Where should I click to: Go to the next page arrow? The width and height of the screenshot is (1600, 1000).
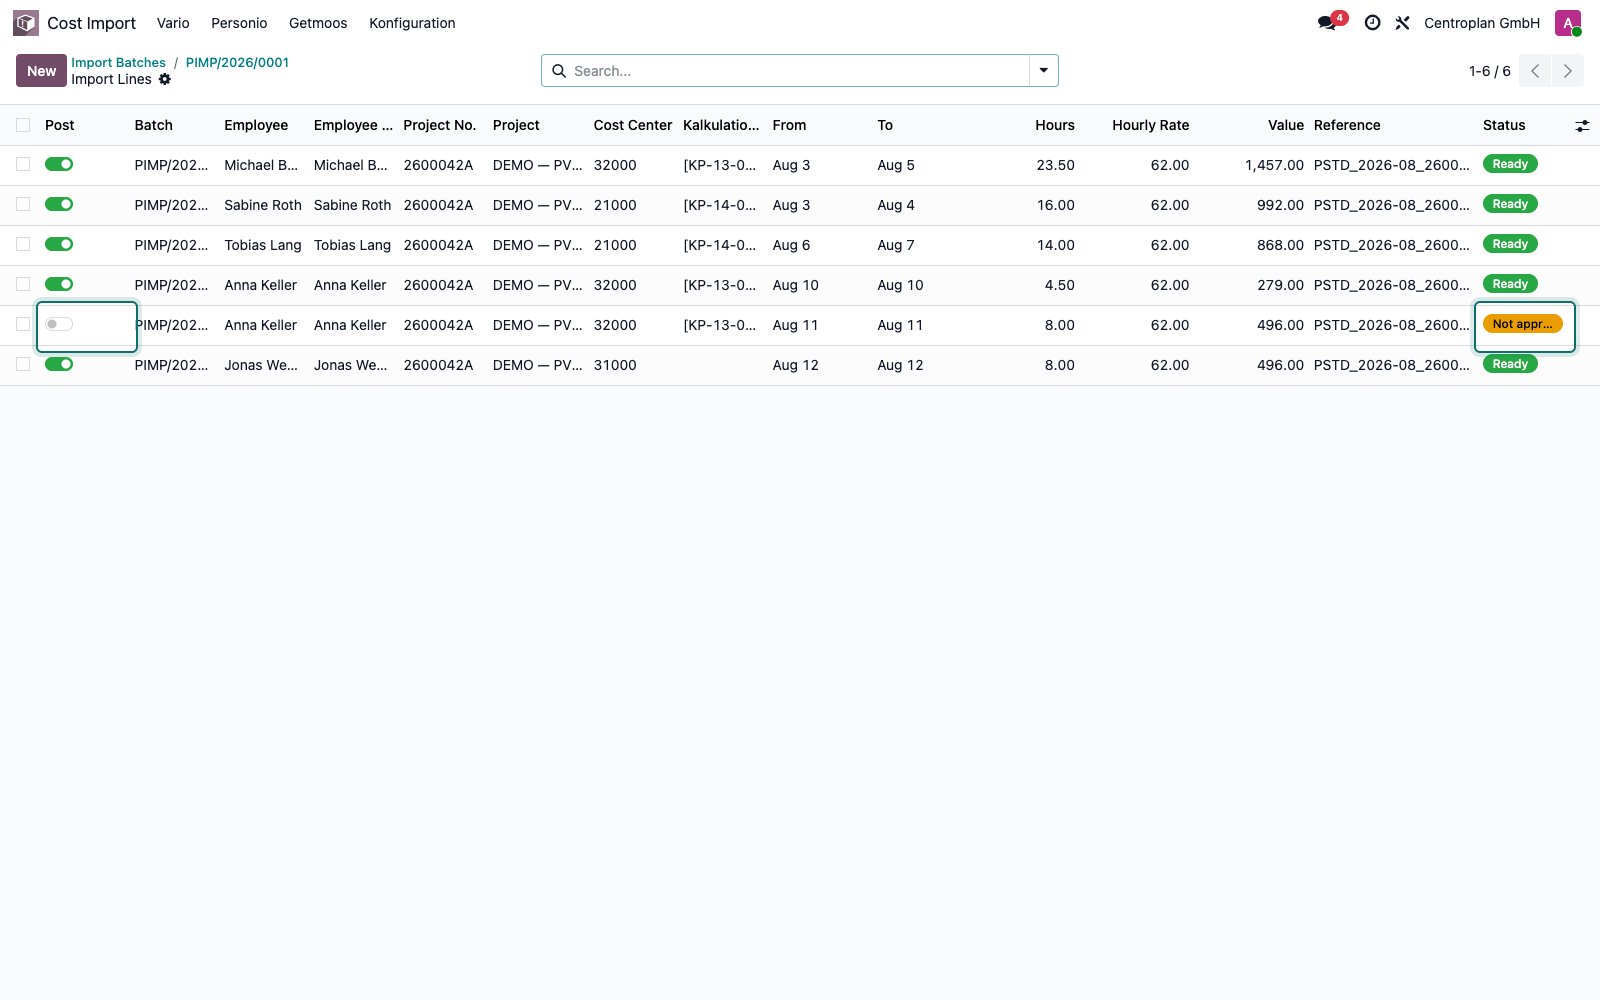(x=1568, y=71)
